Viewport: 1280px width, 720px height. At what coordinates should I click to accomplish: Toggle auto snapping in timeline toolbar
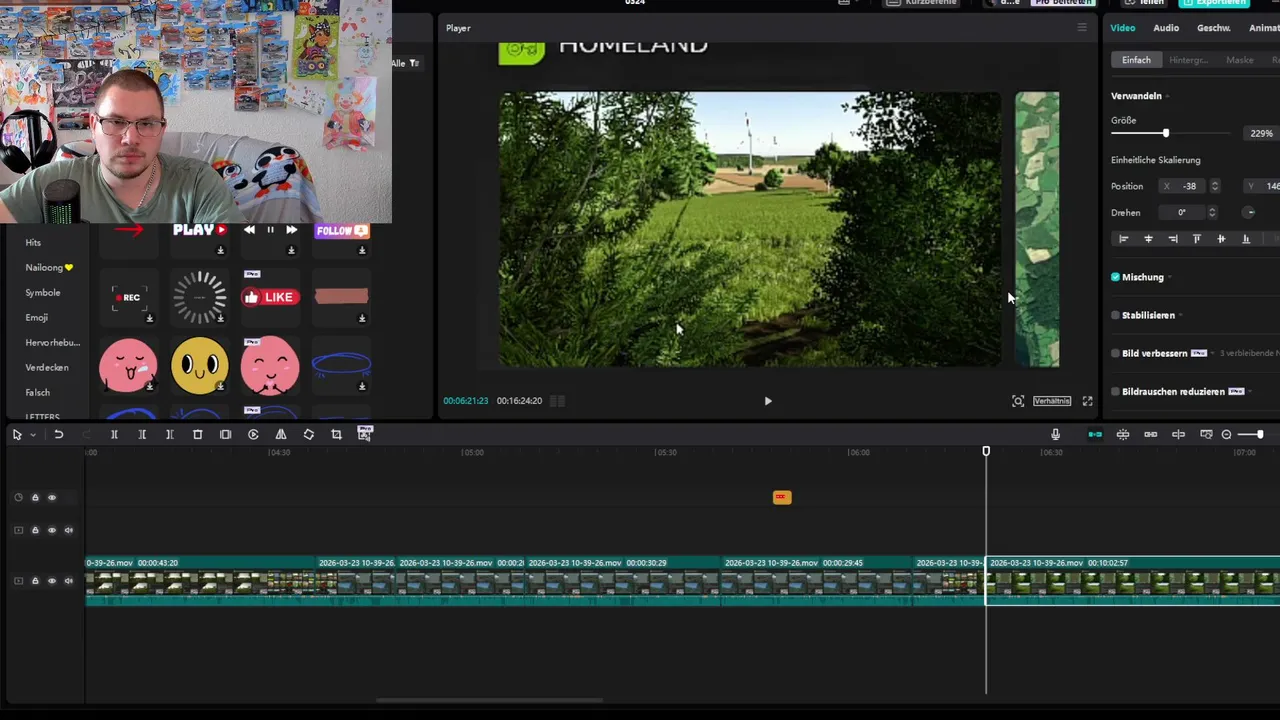[1123, 434]
